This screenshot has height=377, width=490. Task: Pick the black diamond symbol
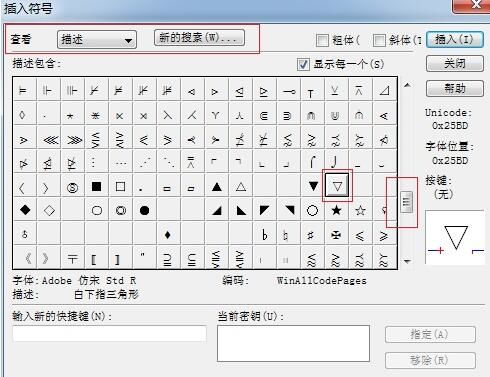pyautogui.click(x=25, y=210)
